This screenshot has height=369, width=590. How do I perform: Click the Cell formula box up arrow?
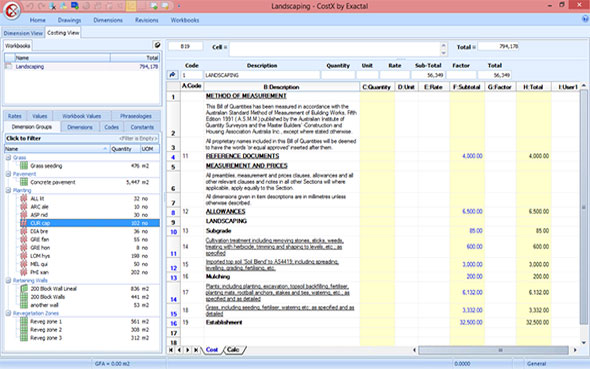443,46
